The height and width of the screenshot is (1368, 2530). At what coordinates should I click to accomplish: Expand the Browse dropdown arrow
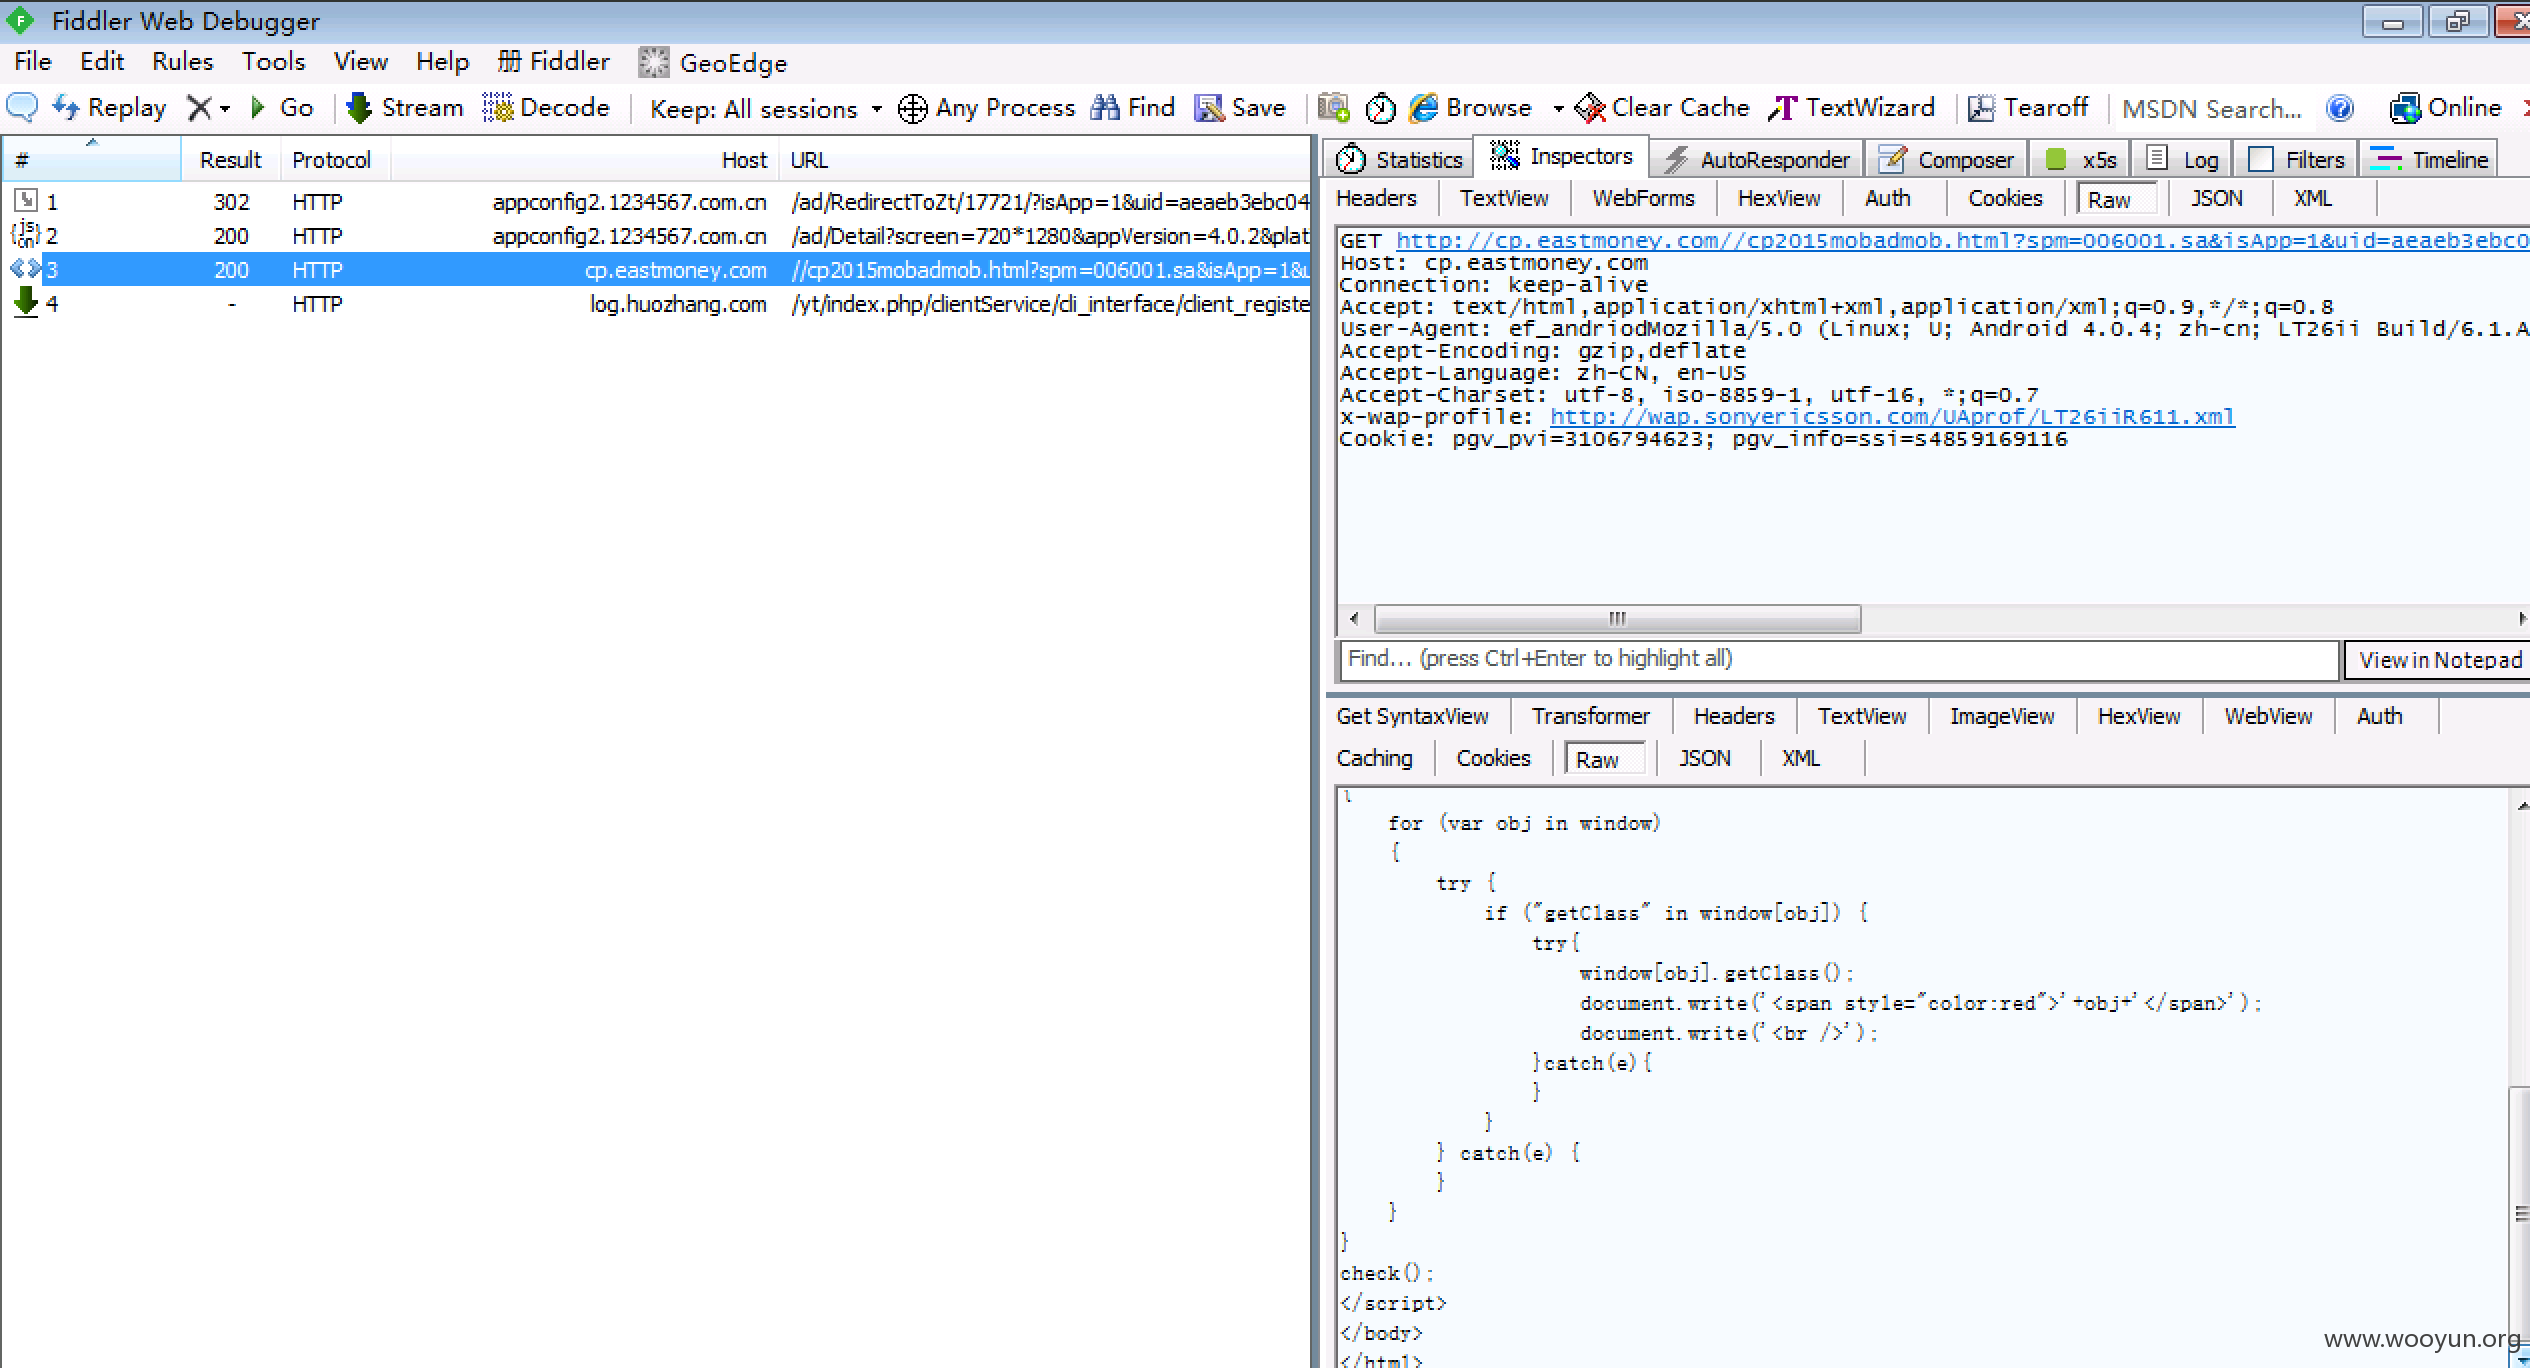click(1558, 108)
